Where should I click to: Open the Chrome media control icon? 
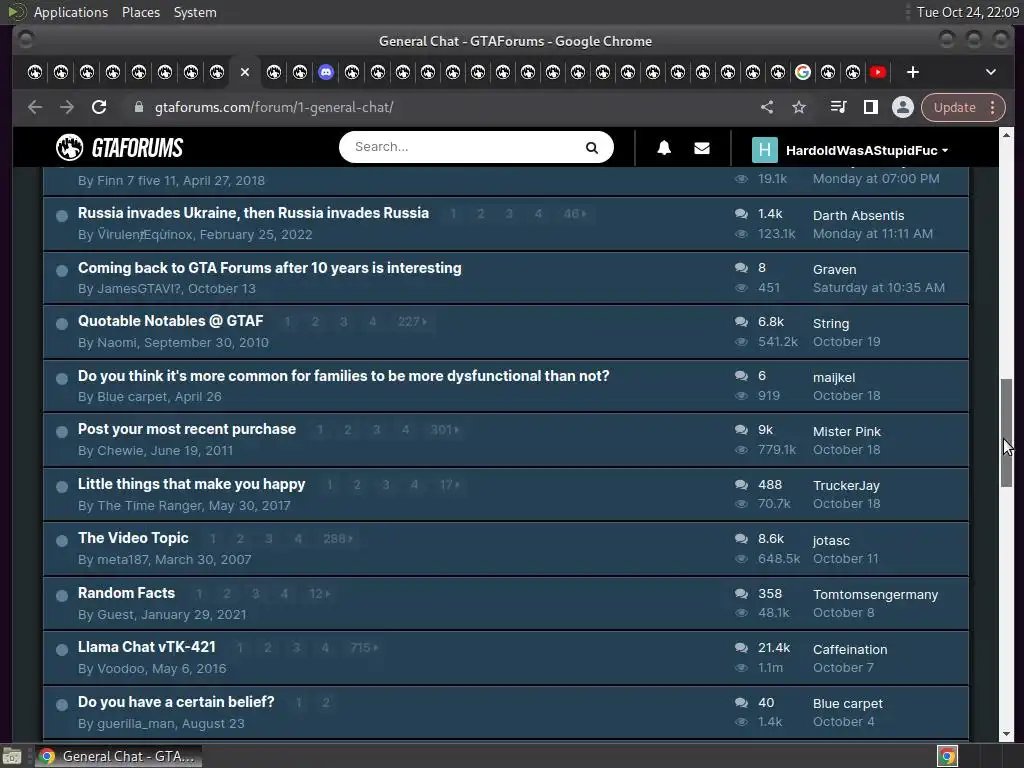coord(839,107)
